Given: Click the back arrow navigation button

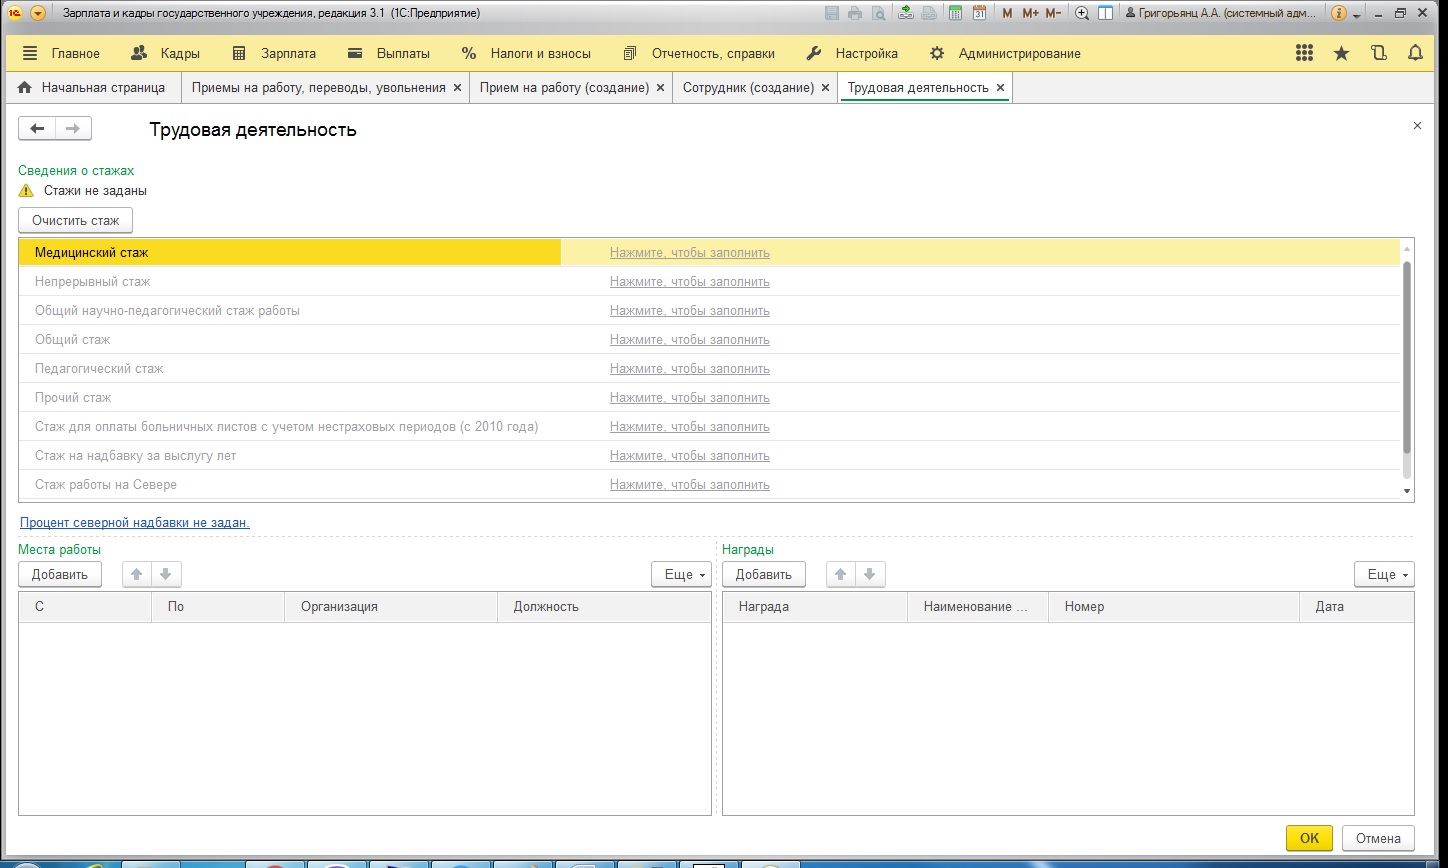Looking at the screenshot, I should tap(37, 128).
